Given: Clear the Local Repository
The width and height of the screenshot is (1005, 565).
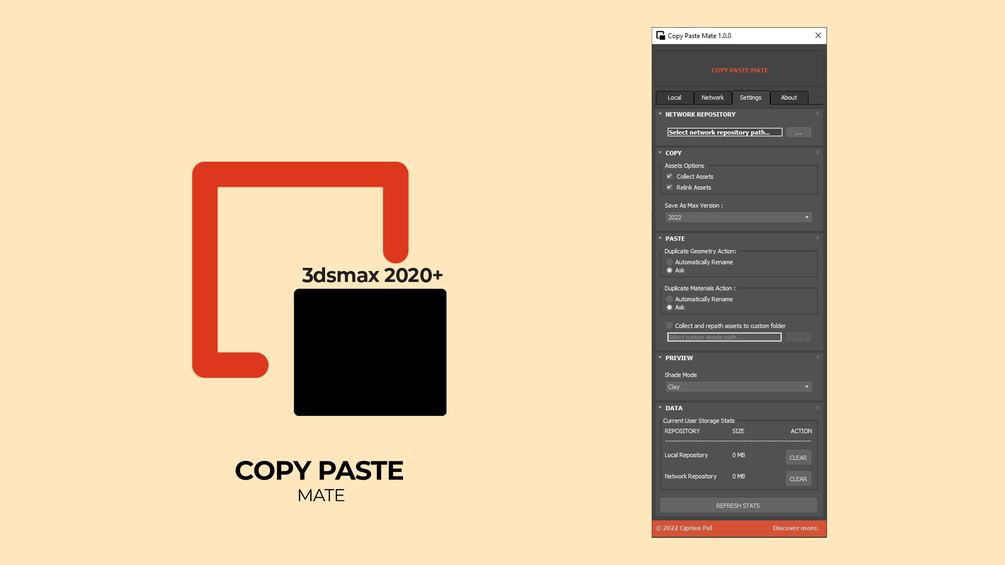Looking at the screenshot, I should [x=799, y=457].
